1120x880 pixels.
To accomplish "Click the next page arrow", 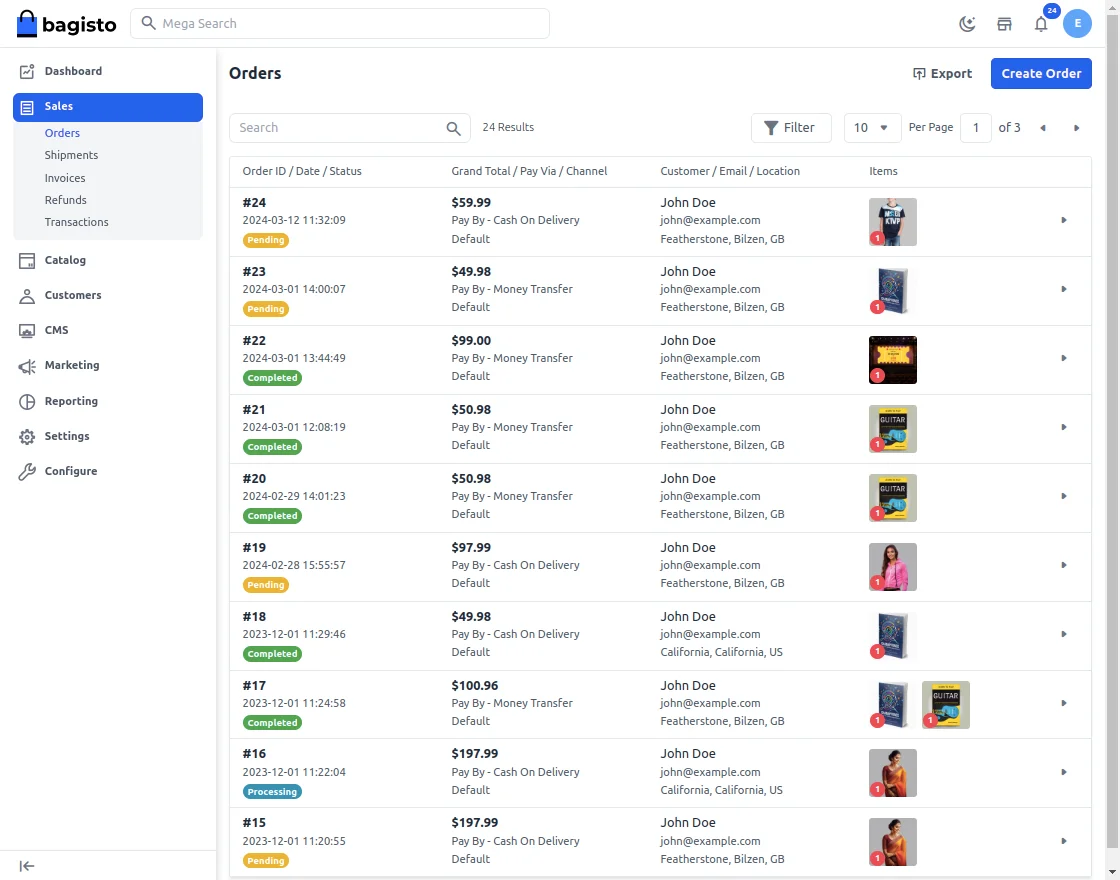I will coord(1076,127).
